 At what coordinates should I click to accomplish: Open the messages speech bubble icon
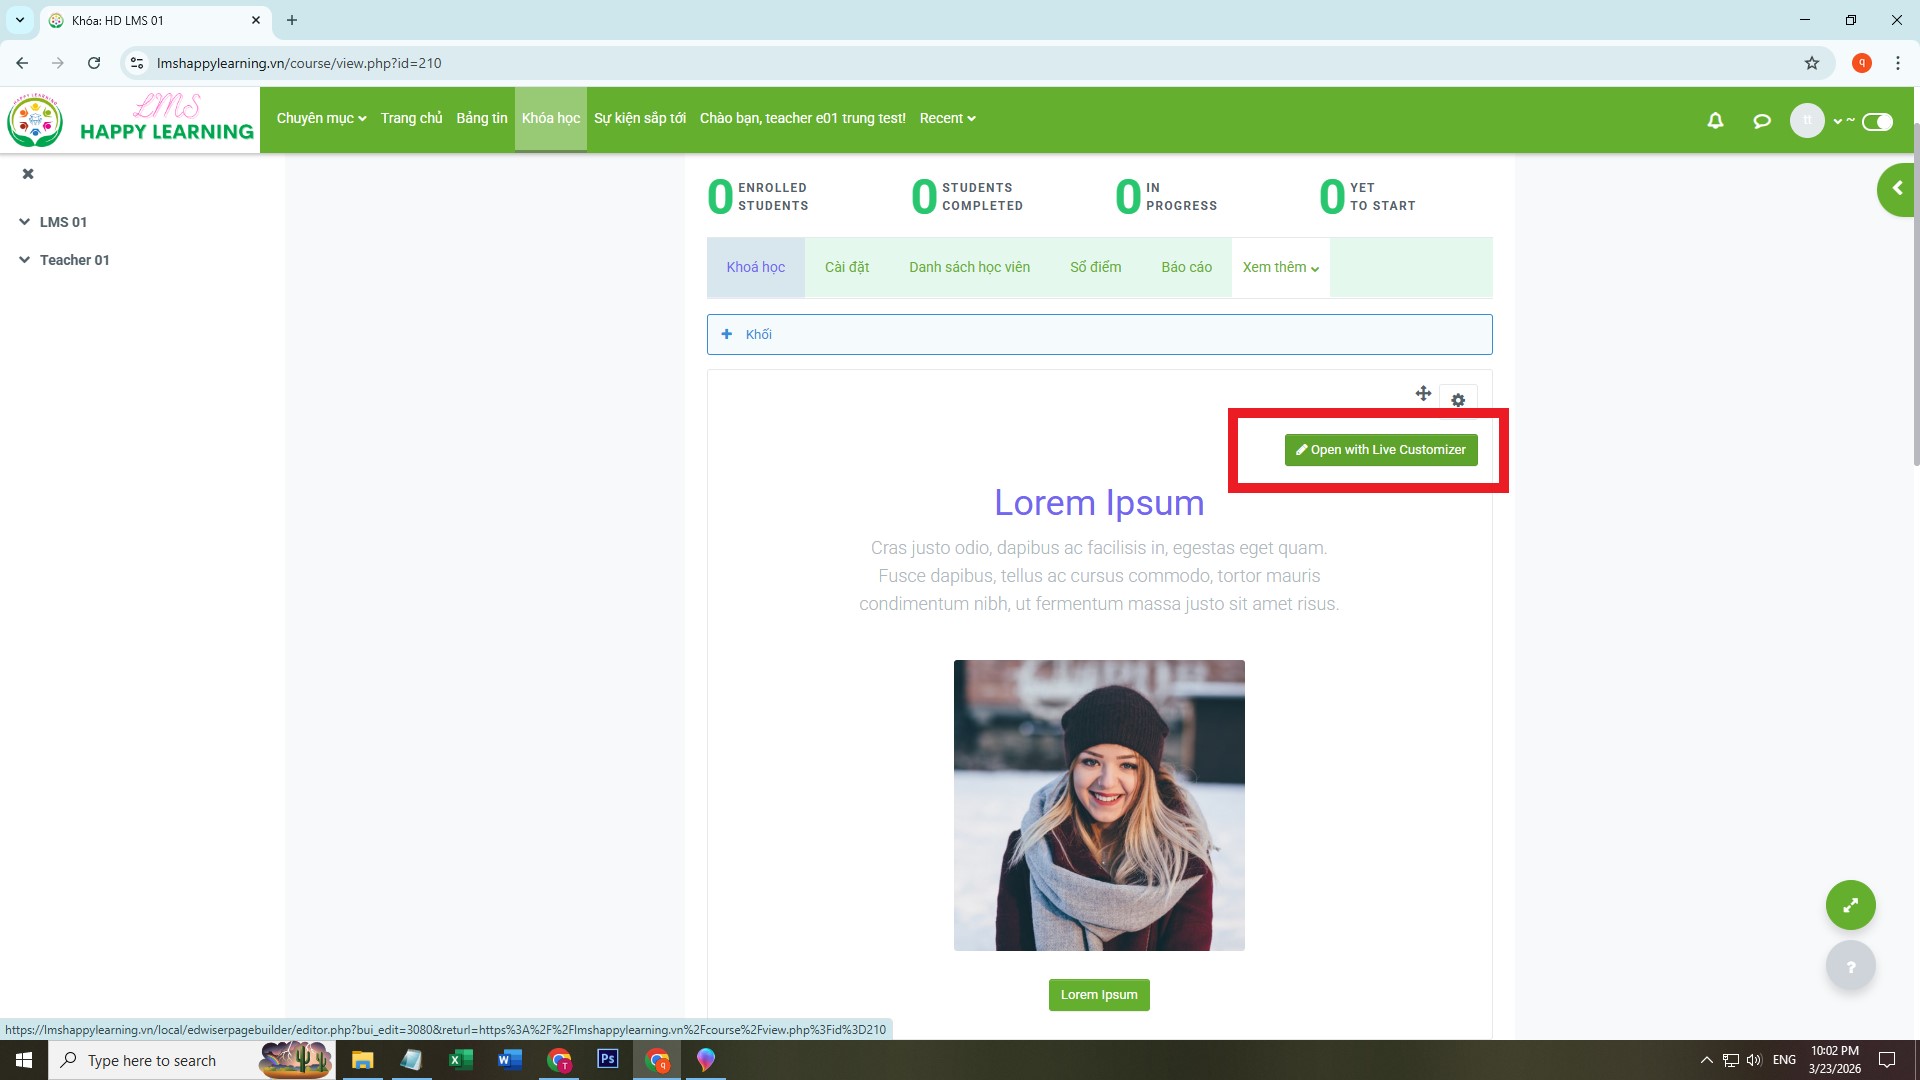pos(1762,121)
